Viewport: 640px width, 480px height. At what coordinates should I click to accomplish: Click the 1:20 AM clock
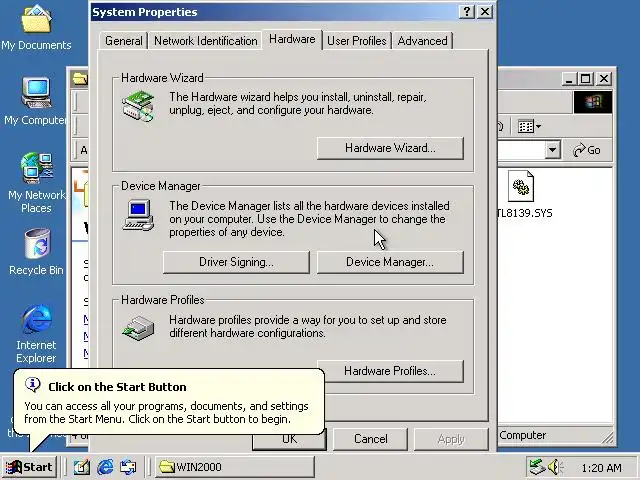(601, 468)
